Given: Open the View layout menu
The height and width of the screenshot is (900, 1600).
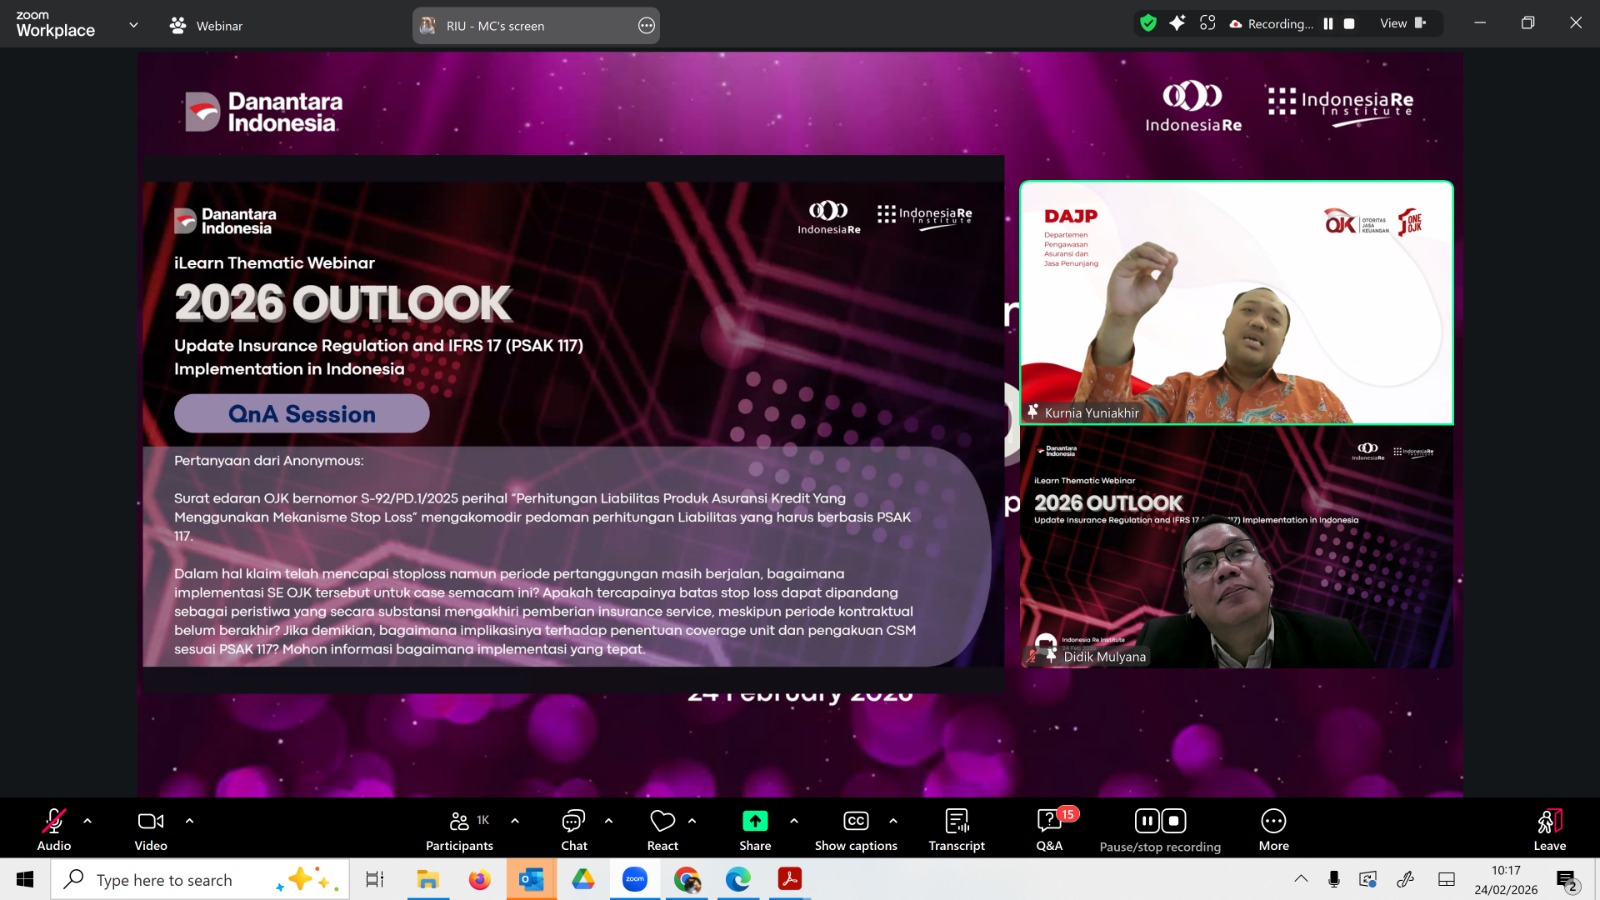Looking at the screenshot, I should [1402, 23].
